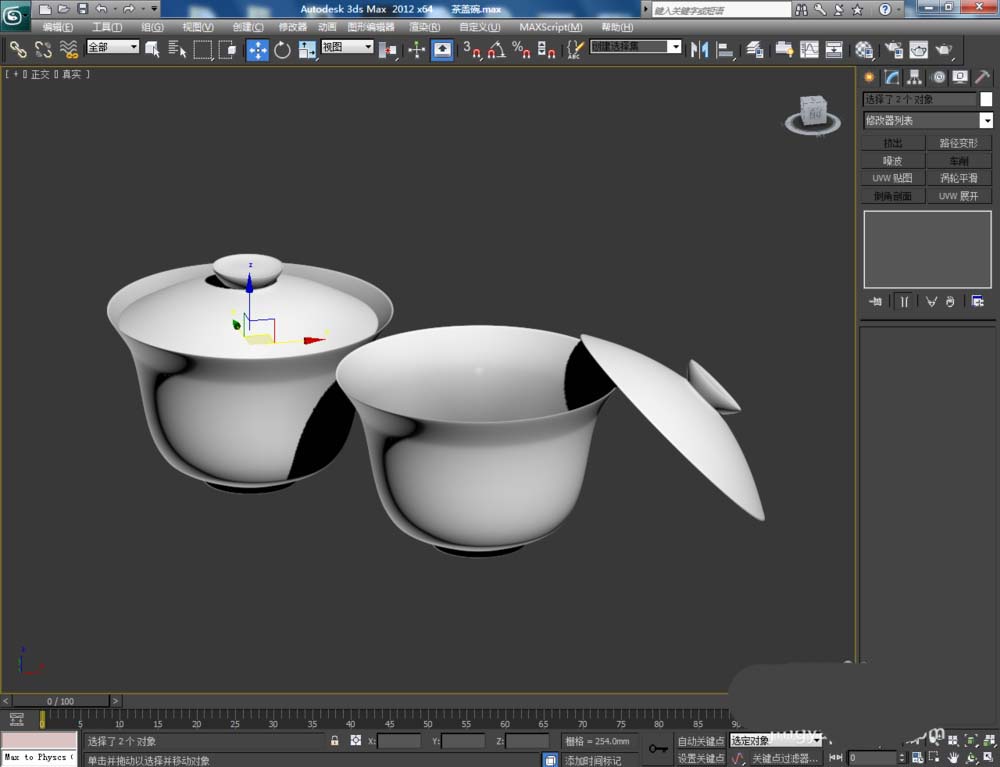The image size is (1000, 767).
Task: Click Render Production teapot icon
Action: click(x=944, y=50)
